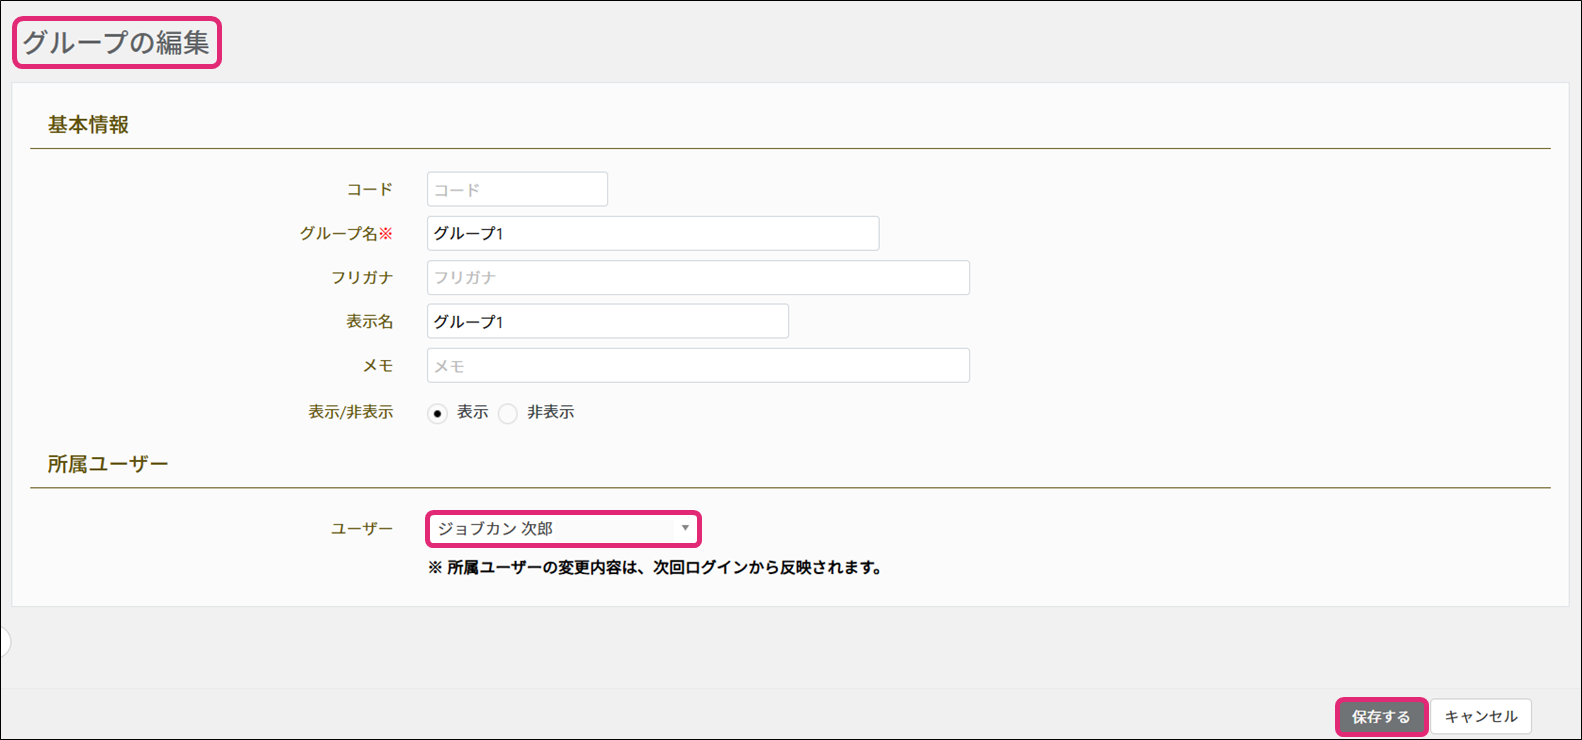
Task: Click into the フリガナ input field
Action: pyautogui.click(x=698, y=277)
